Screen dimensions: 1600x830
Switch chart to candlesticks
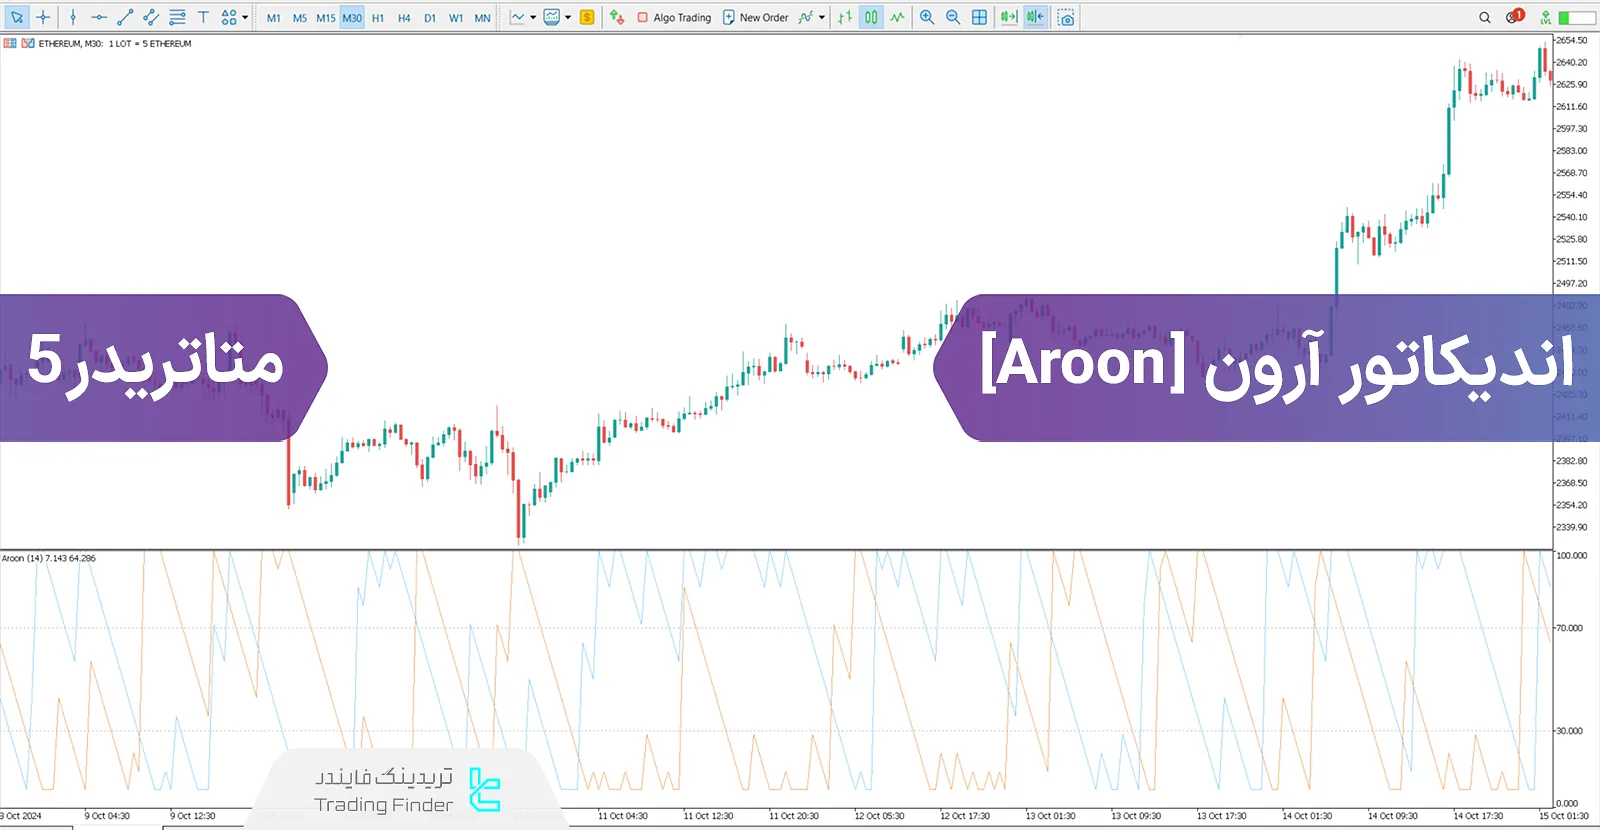coord(871,17)
